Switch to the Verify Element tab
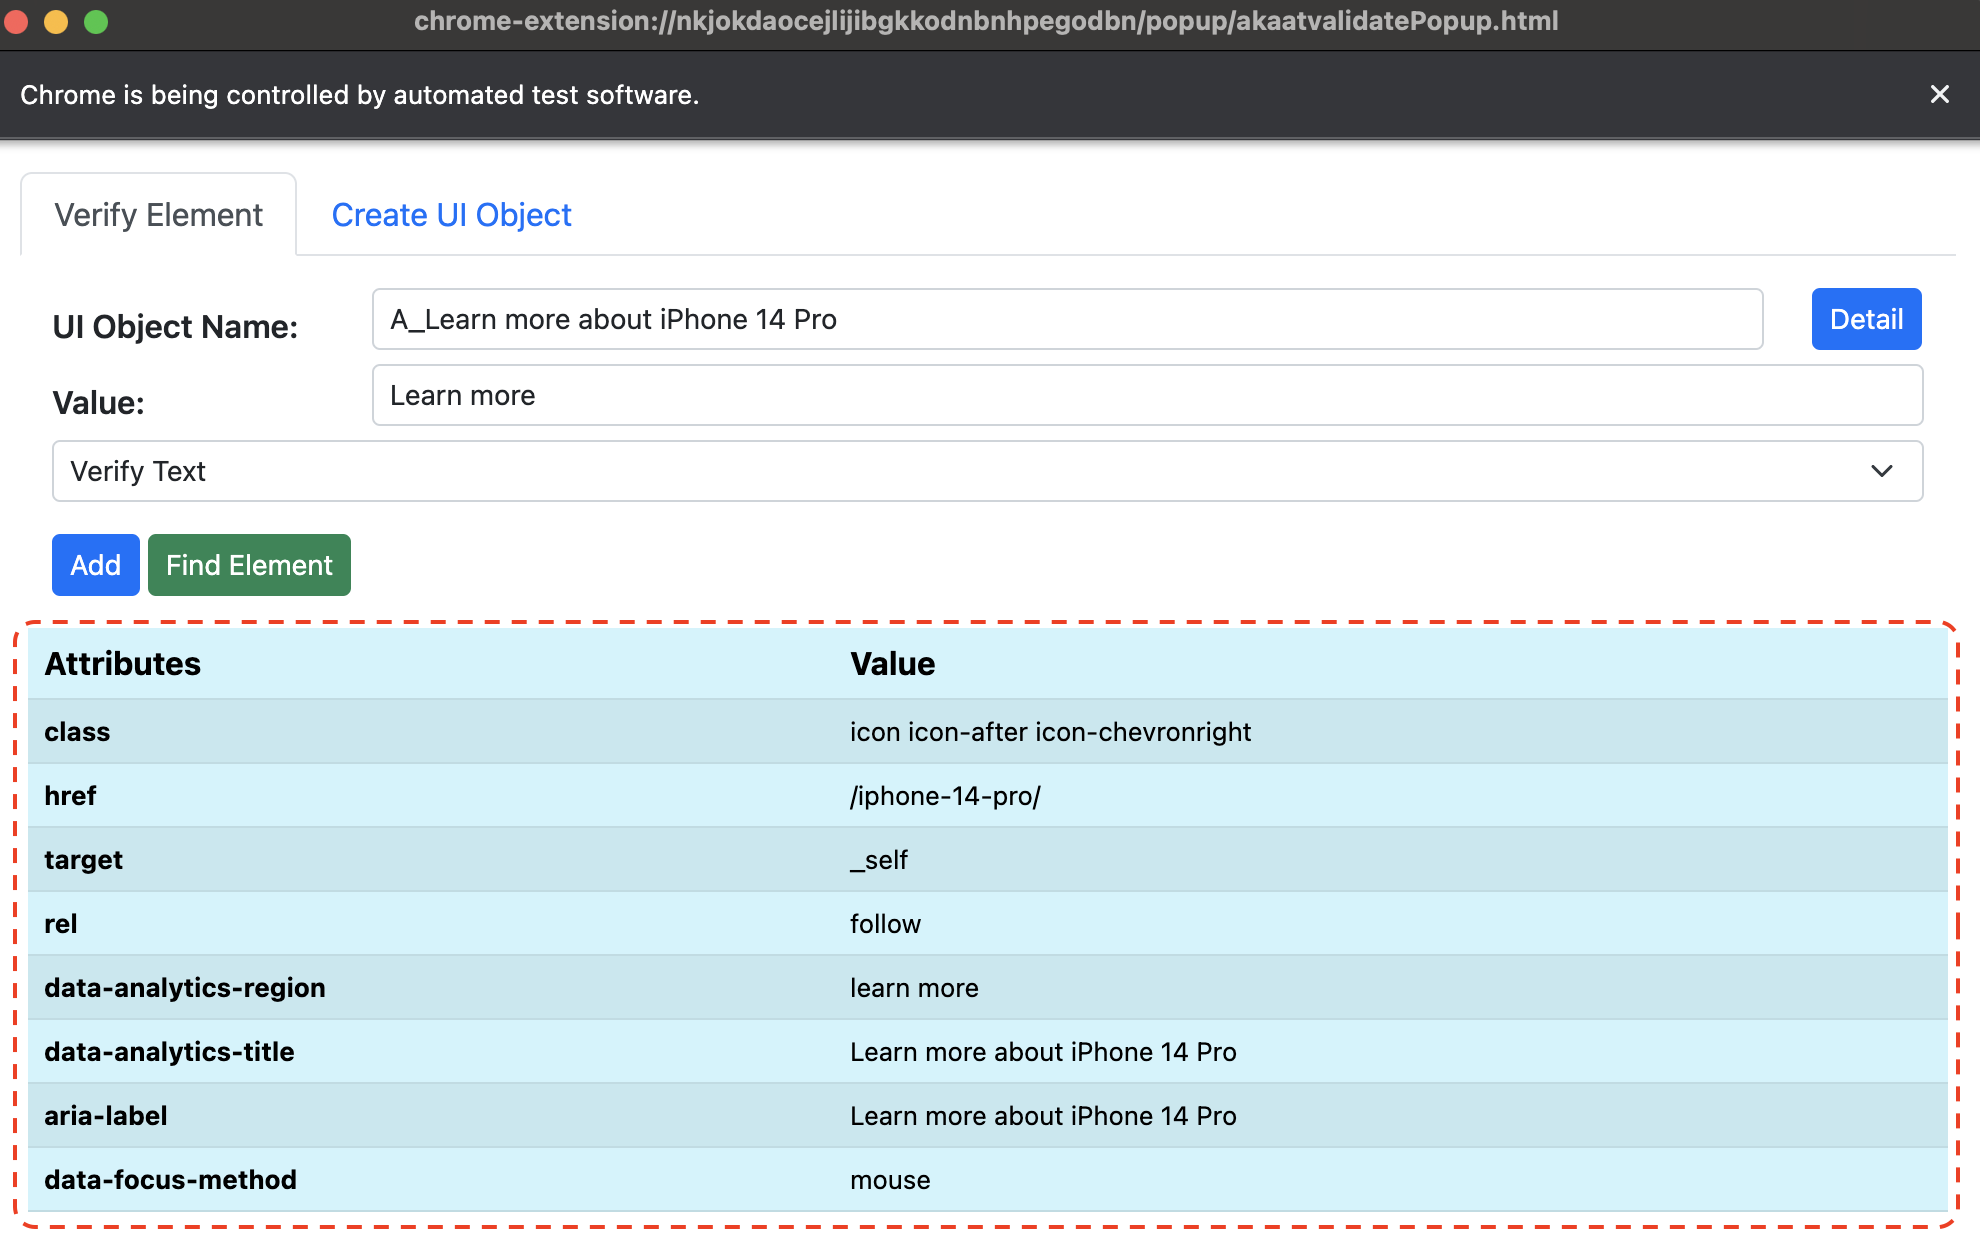The height and width of the screenshot is (1238, 1980). (x=158, y=215)
